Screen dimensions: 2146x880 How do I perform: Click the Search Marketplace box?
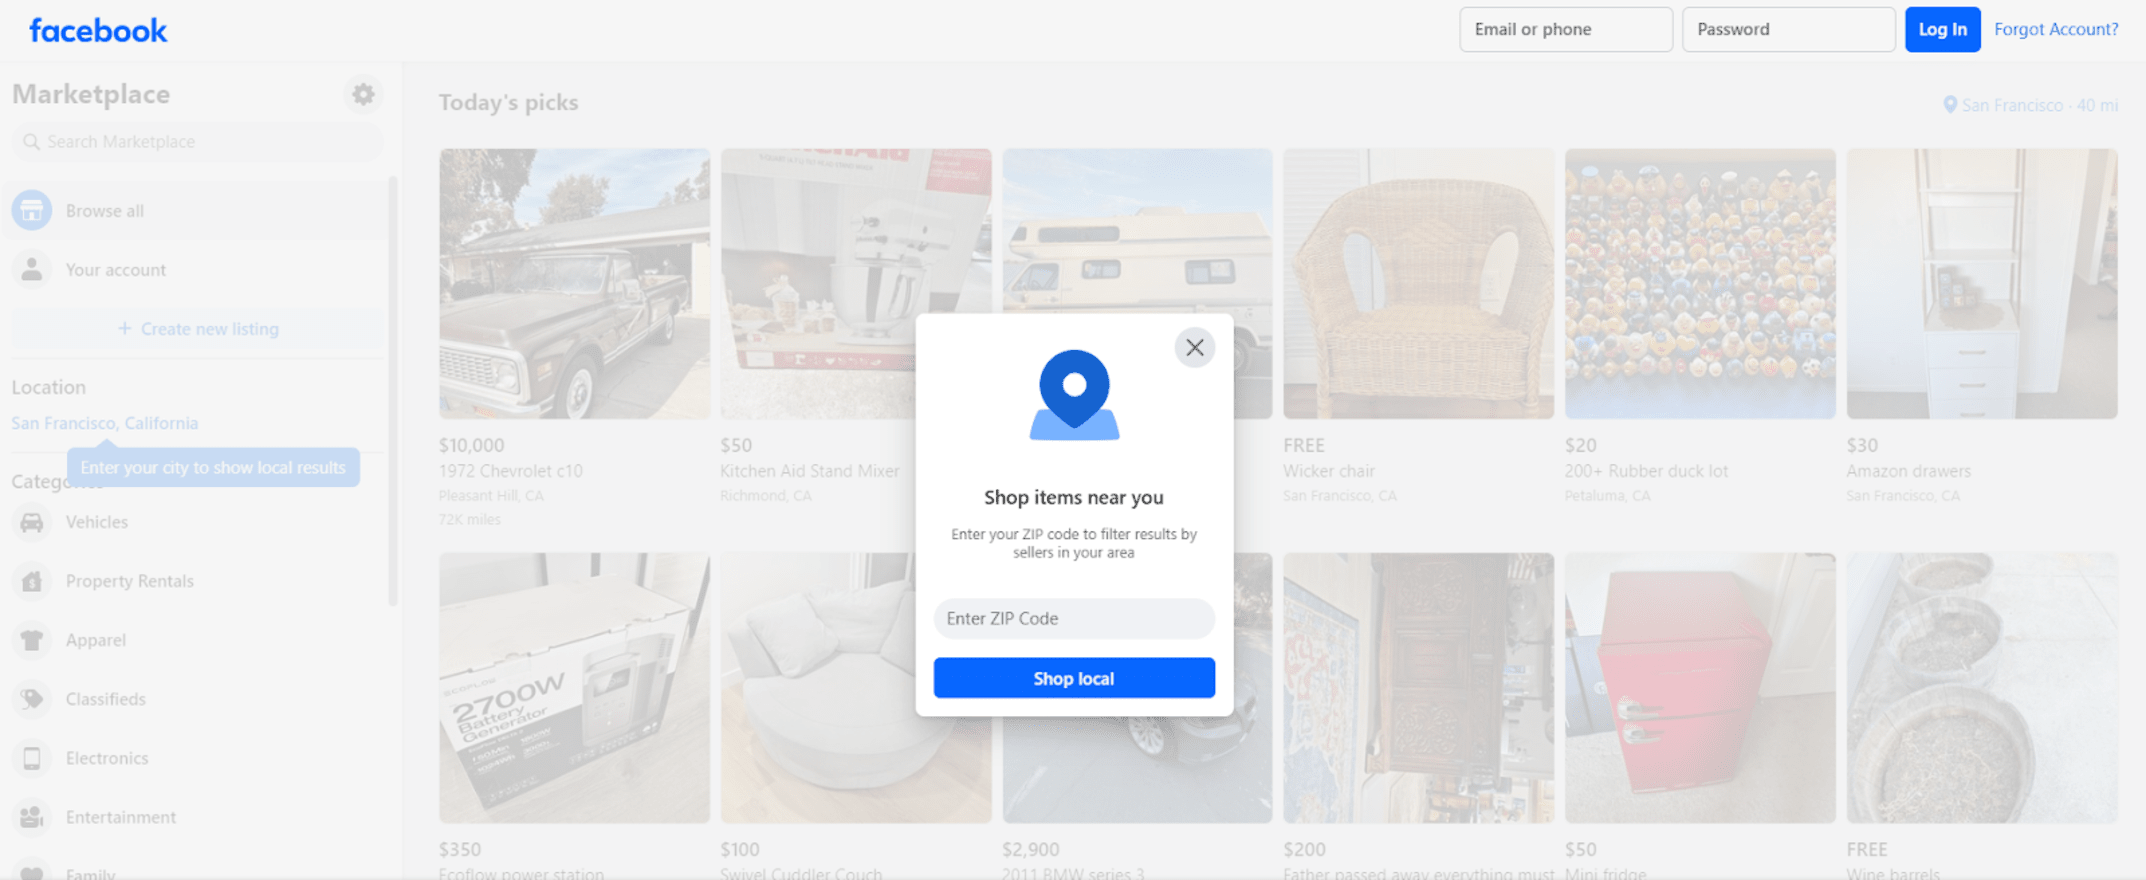click(198, 142)
